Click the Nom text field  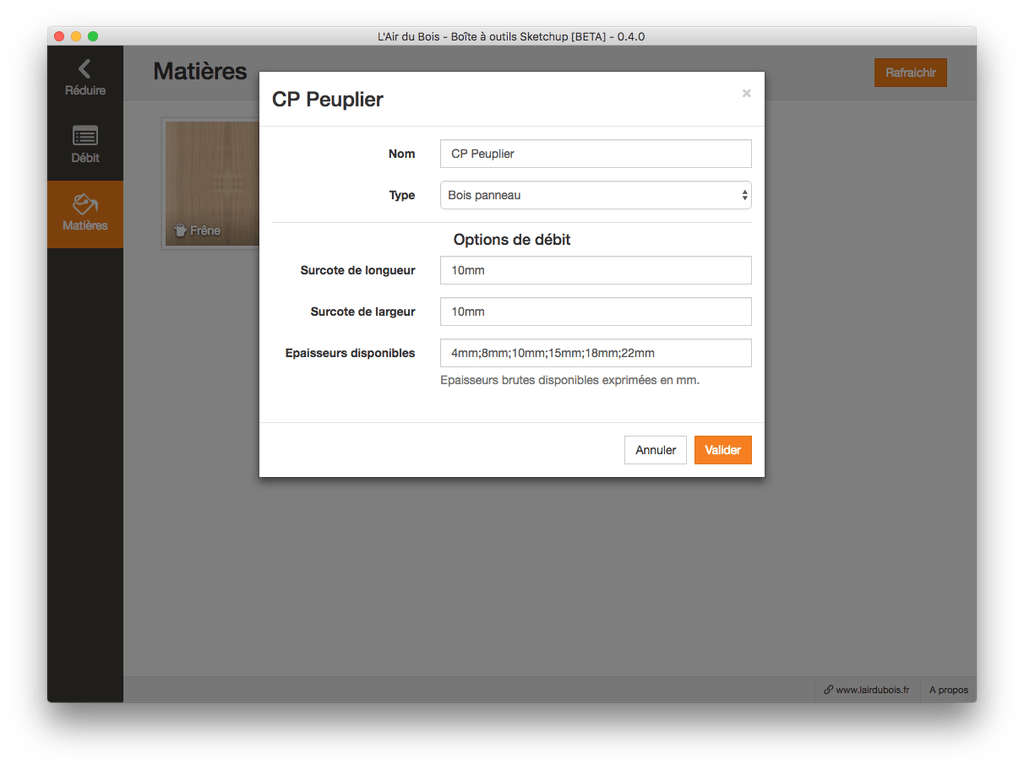(x=595, y=154)
